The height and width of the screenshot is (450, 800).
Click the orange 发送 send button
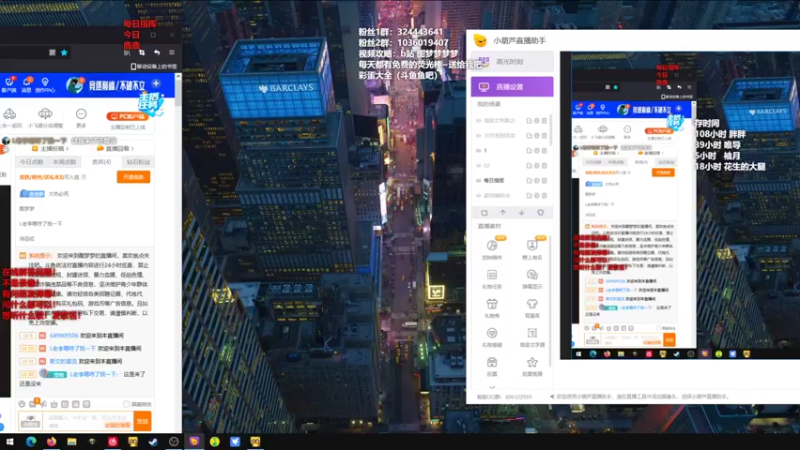tap(142, 421)
